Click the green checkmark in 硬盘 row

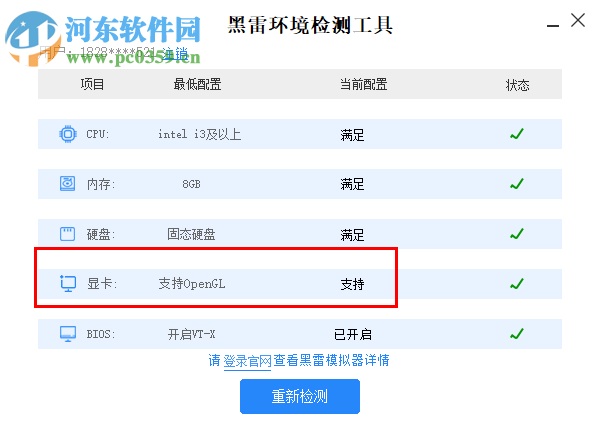tap(517, 234)
